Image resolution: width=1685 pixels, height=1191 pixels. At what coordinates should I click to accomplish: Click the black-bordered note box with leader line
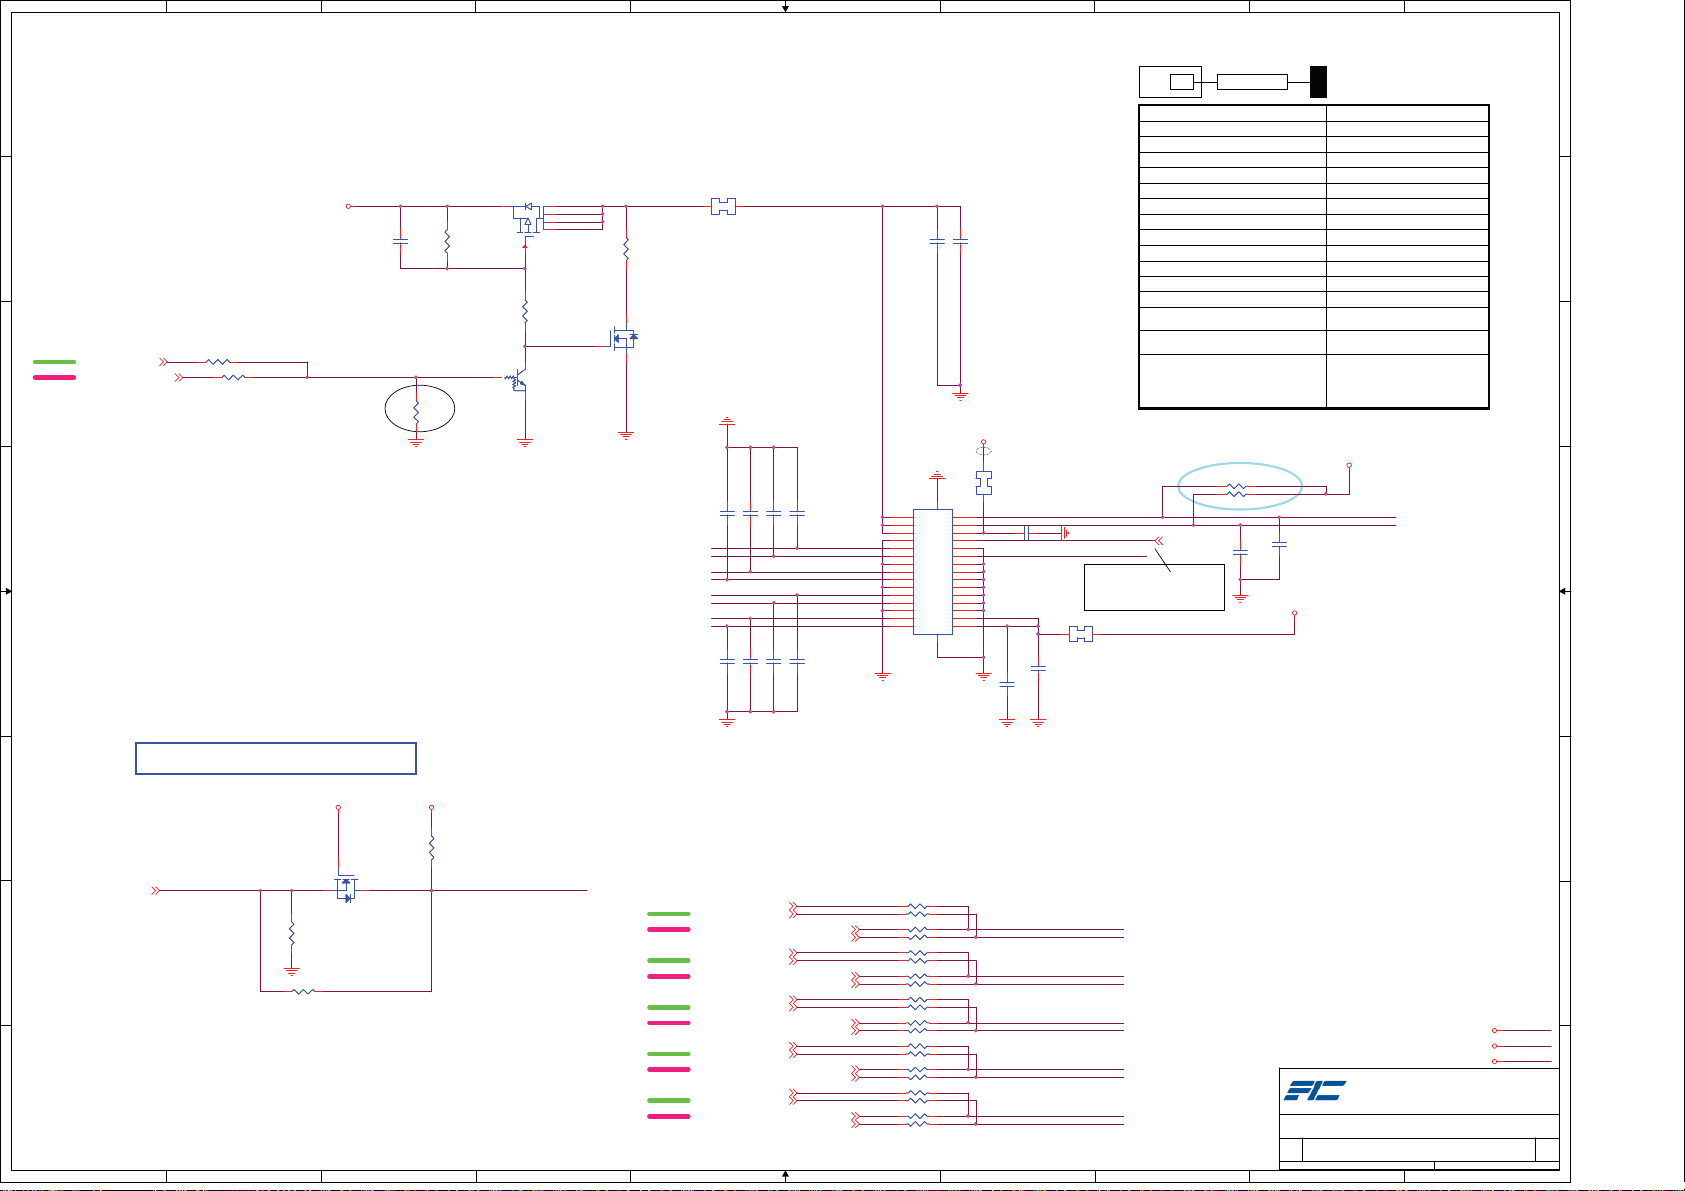coord(1154,587)
